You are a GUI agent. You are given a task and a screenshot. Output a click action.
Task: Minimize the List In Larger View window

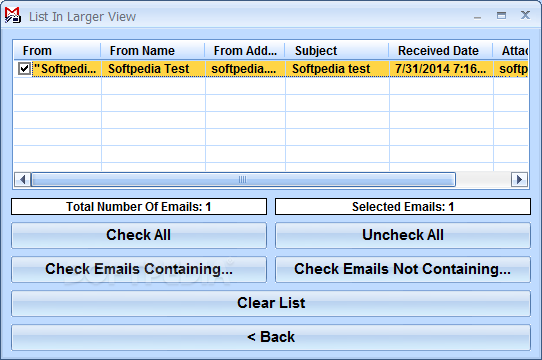(x=478, y=16)
